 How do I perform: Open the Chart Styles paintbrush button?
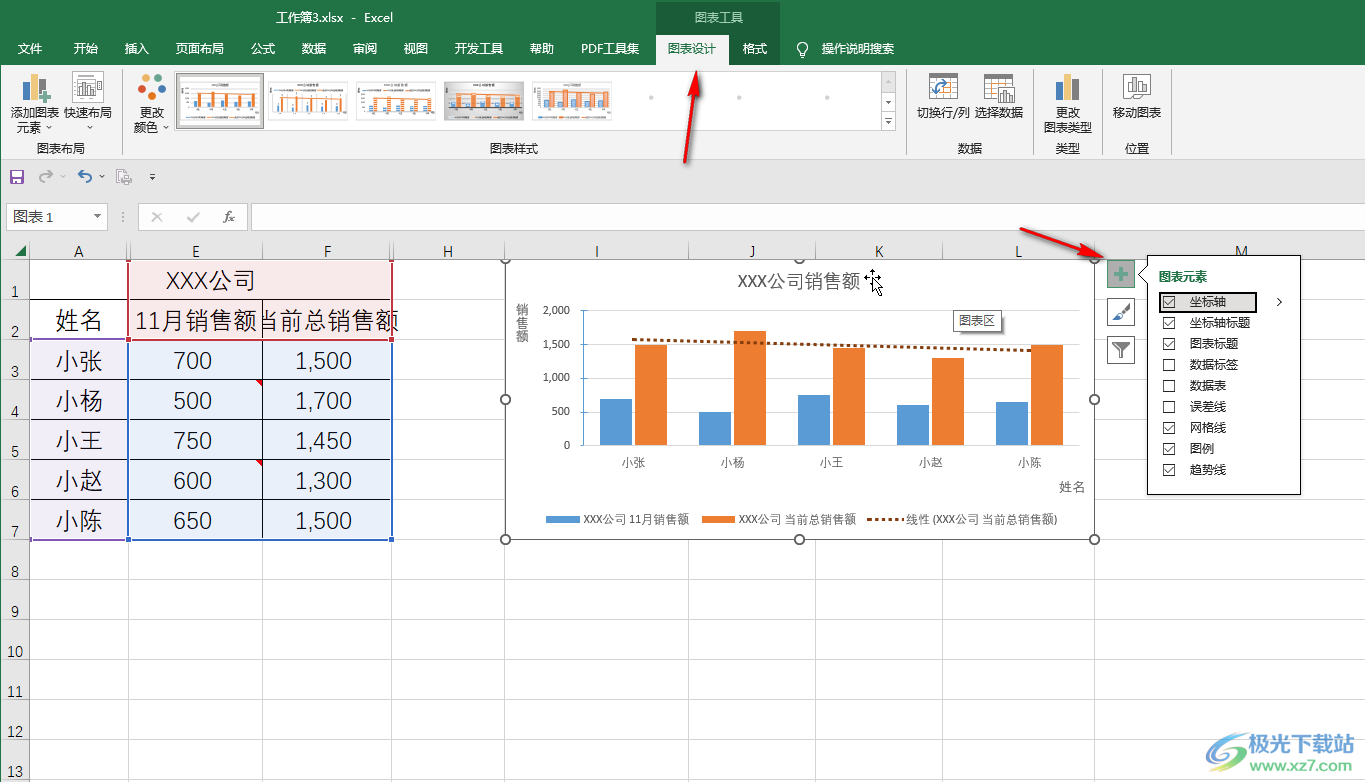point(1121,312)
